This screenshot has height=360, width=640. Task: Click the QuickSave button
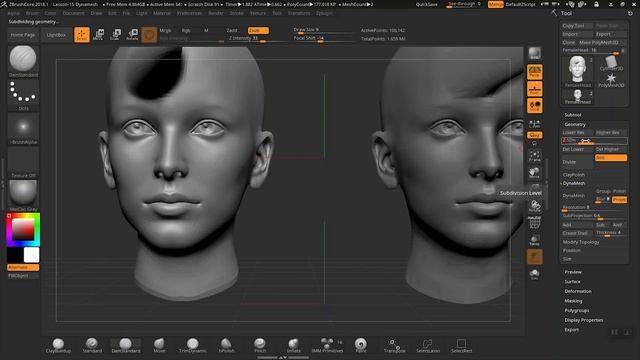427,4
